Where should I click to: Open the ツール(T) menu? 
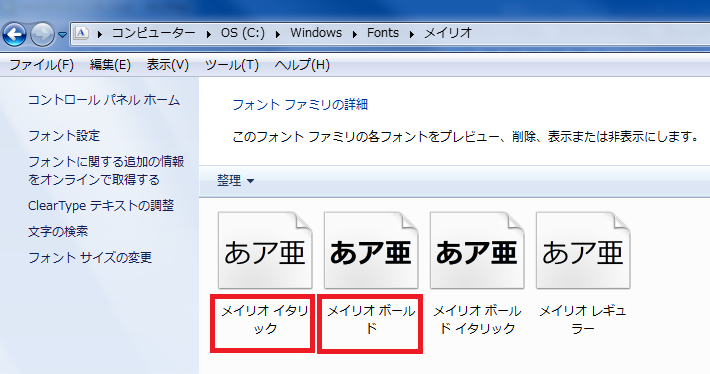click(232, 65)
